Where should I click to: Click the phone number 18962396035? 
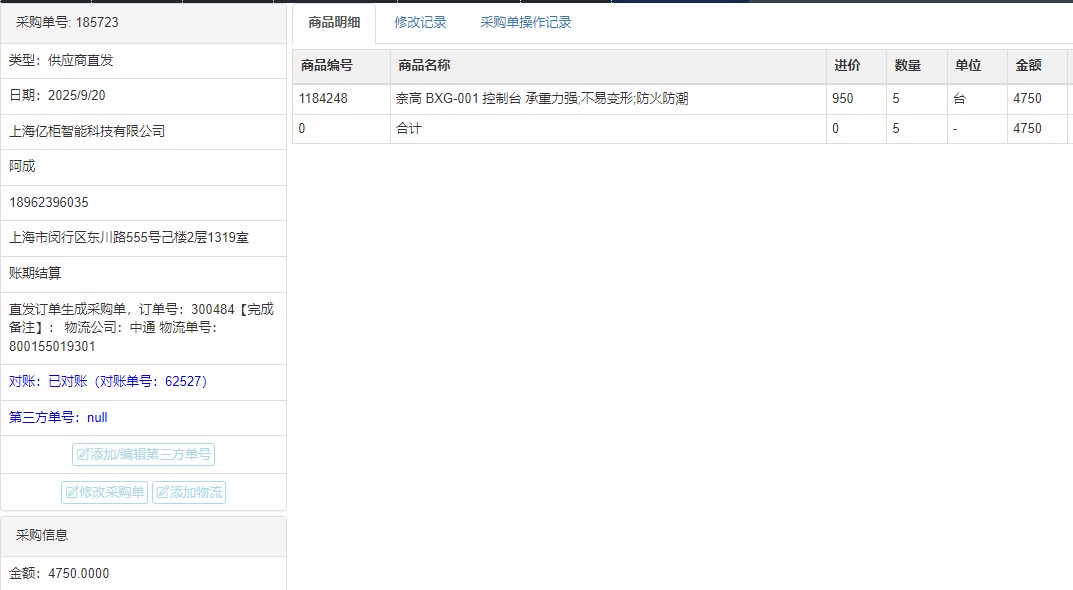[x=49, y=202]
